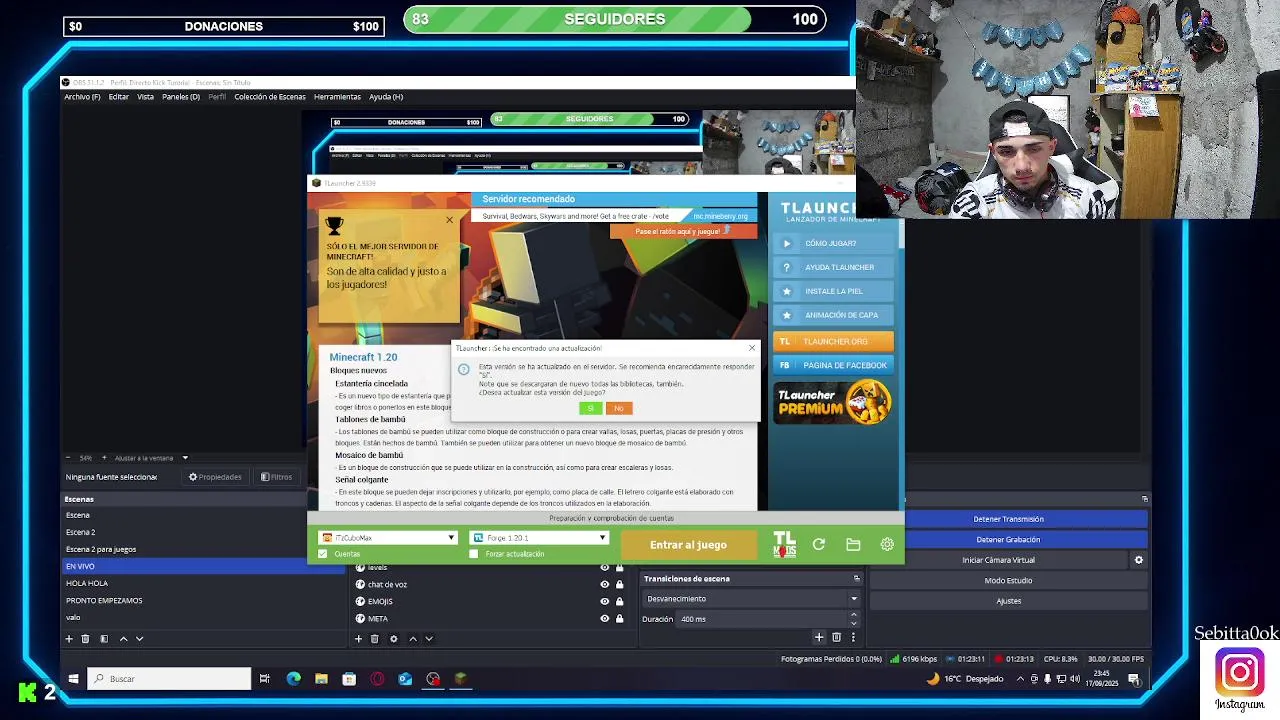
Task: Open the Herramientas menu
Action: [x=337, y=97]
